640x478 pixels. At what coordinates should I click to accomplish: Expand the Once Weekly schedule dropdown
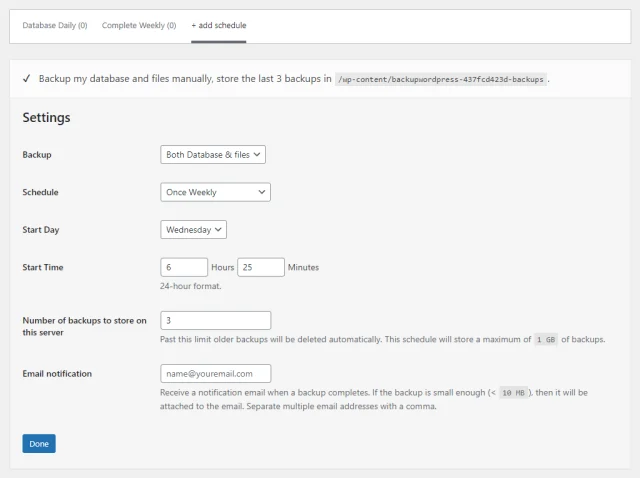[x=215, y=192]
